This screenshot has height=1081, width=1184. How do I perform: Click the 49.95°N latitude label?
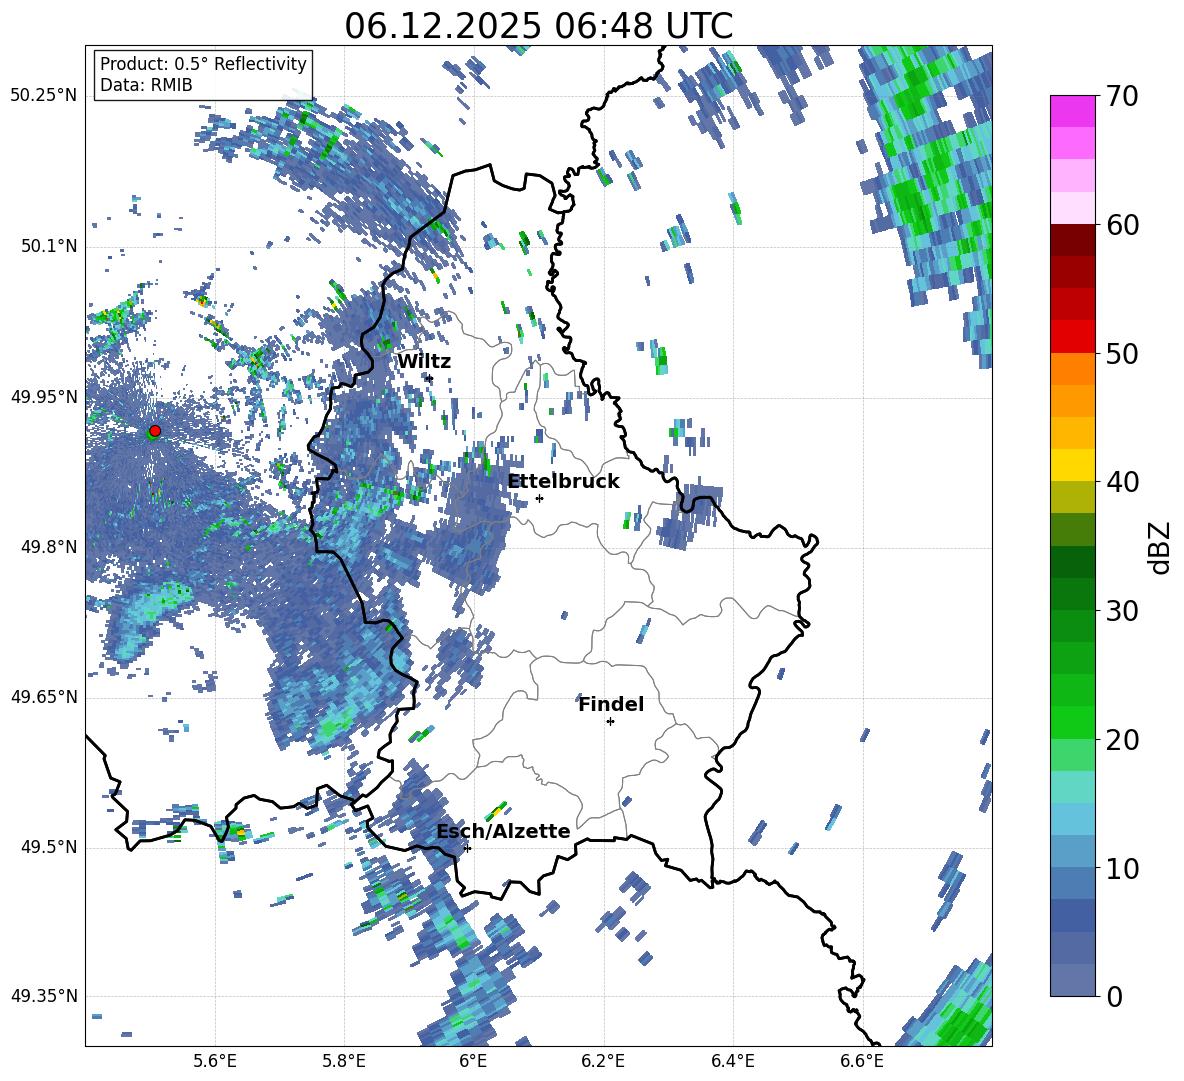click(x=44, y=397)
